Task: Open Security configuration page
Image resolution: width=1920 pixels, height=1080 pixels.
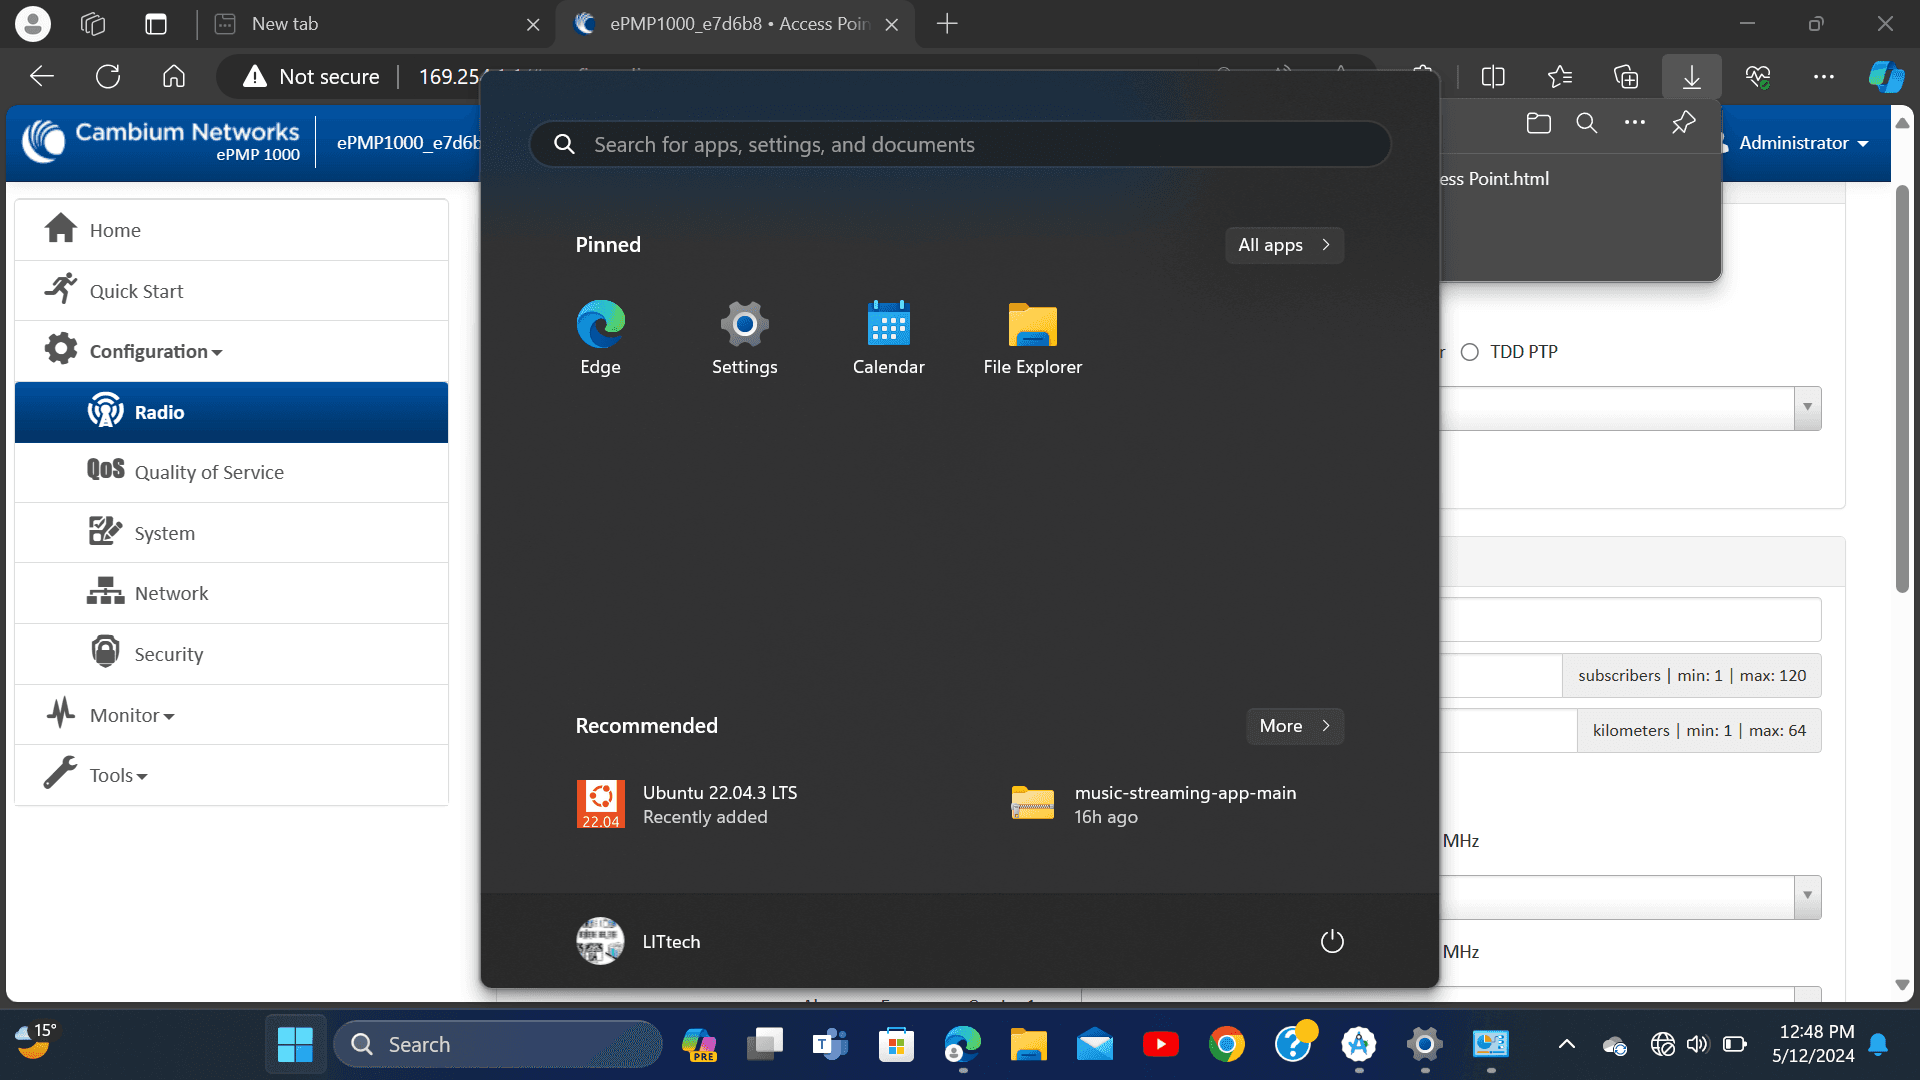Action: click(x=231, y=654)
